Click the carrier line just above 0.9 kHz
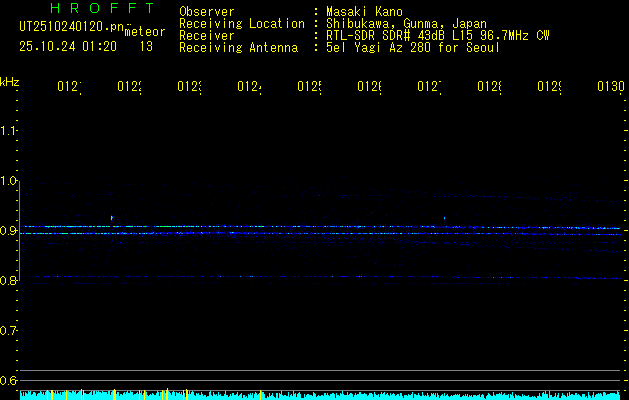 (320, 227)
